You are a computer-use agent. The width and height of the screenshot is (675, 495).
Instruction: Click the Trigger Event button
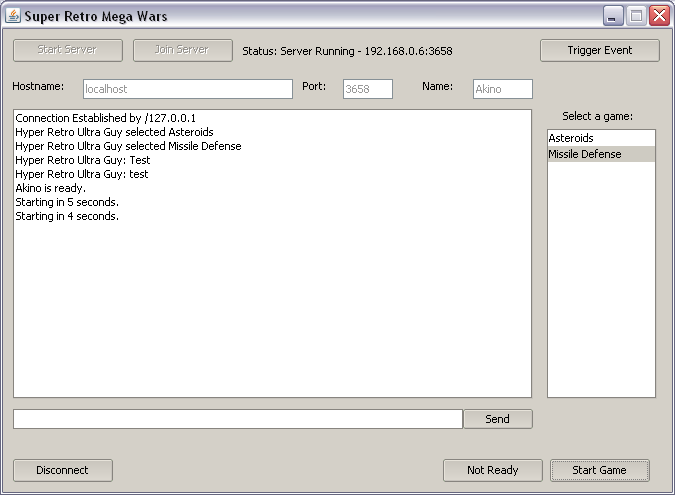pyautogui.click(x=600, y=50)
